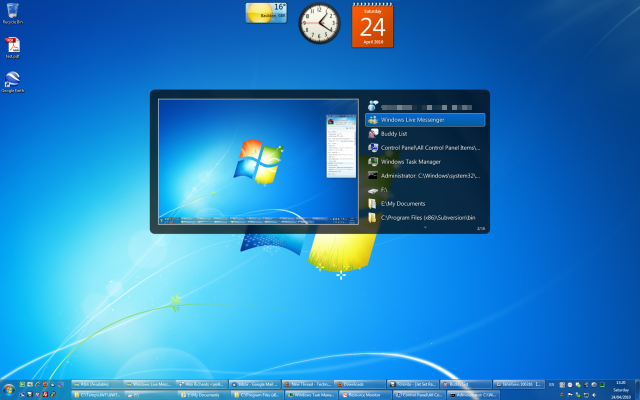
Task: Switch to the Downloads taskbar button
Action: click(360, 384)
